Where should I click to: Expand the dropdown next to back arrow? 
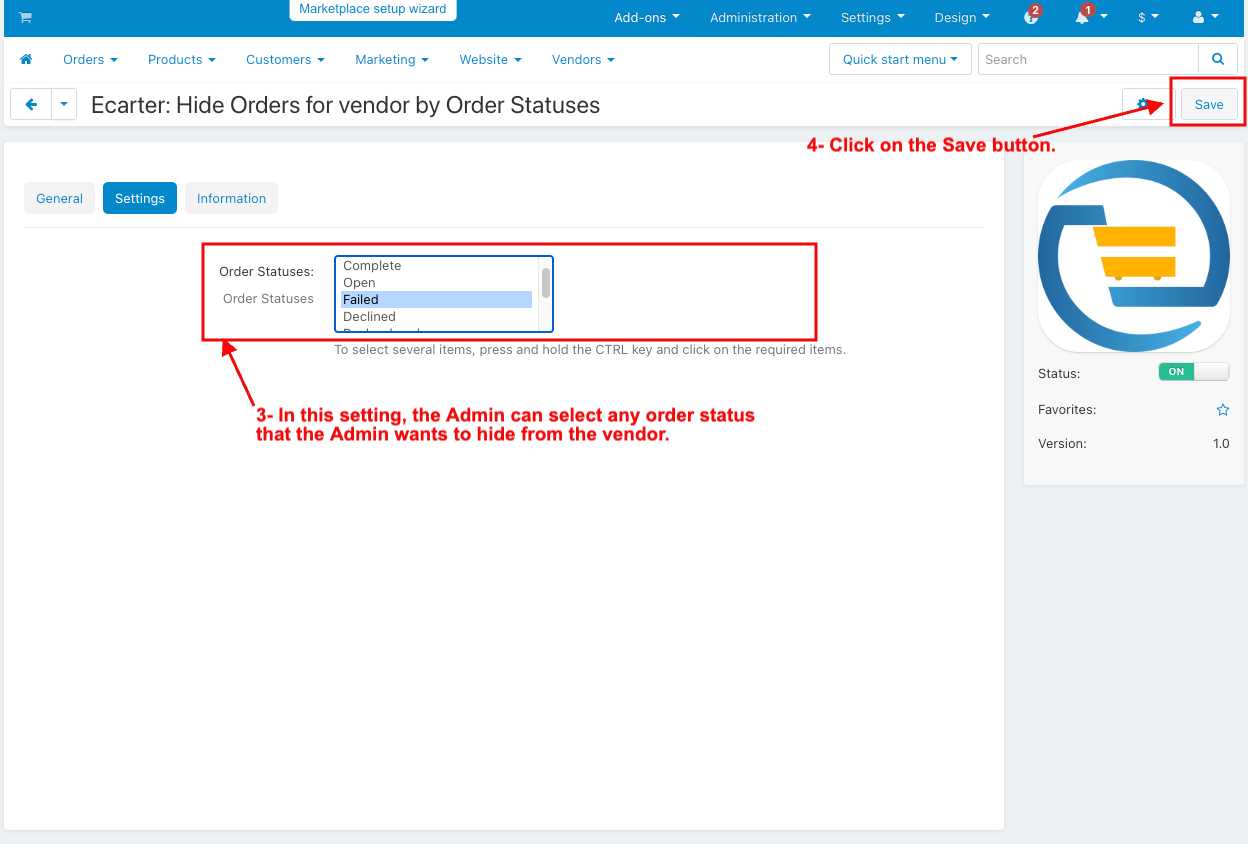(x=64, y=104)
